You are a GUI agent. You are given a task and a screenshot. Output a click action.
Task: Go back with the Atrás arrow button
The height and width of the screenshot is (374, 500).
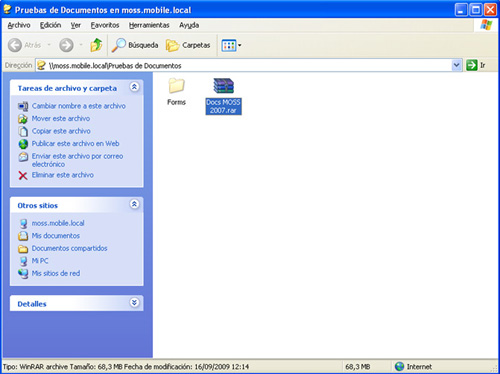pos(24,45)
